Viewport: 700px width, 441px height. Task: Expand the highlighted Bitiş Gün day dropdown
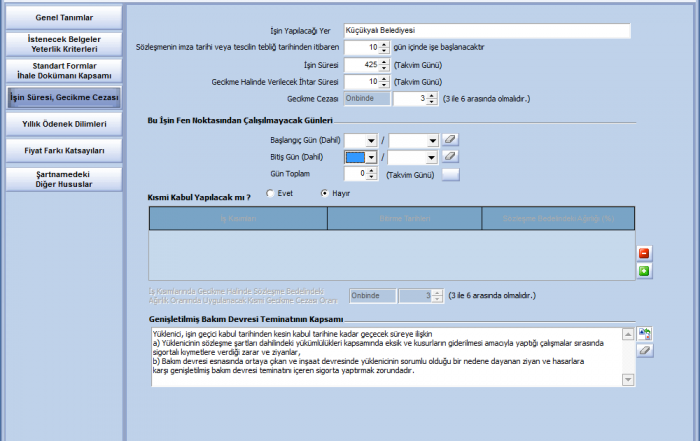[371, 157]
